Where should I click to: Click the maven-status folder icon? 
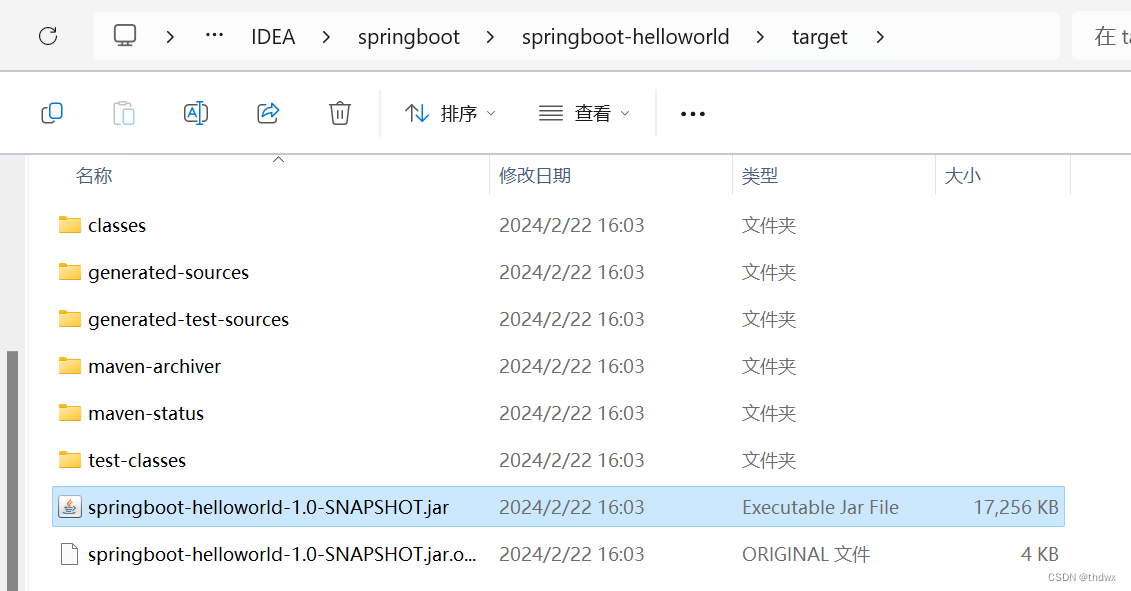(x=69, y=413)
